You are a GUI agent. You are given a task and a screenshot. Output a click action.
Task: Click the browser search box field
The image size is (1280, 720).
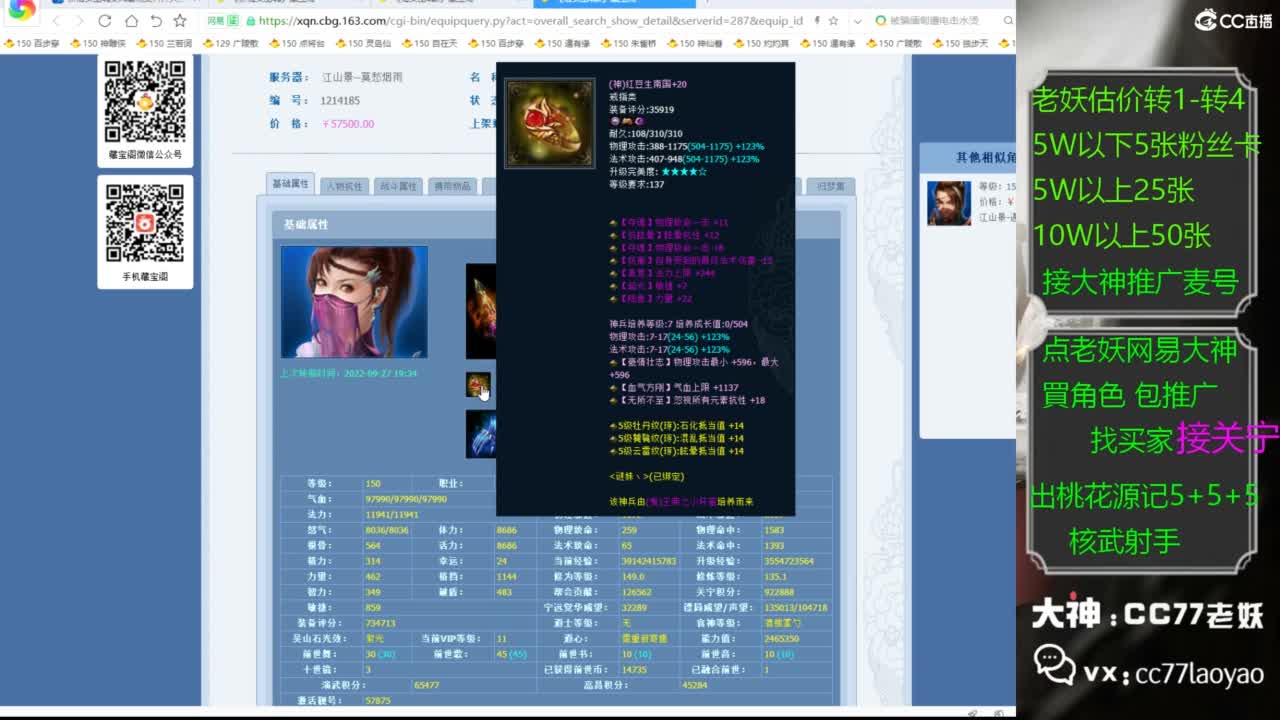[x=940, y=21]
